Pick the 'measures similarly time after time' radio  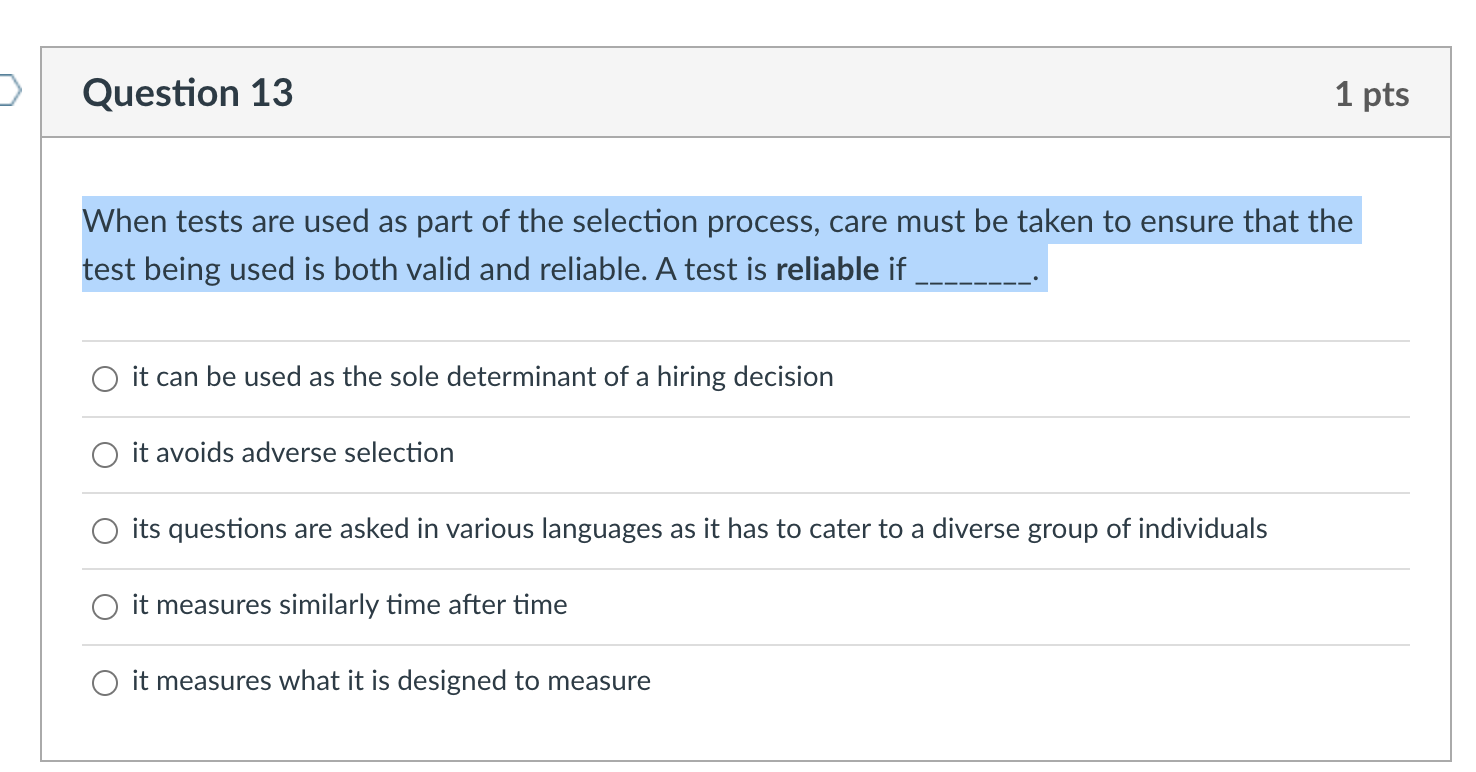pyautogui.click(x=105, y=607)
